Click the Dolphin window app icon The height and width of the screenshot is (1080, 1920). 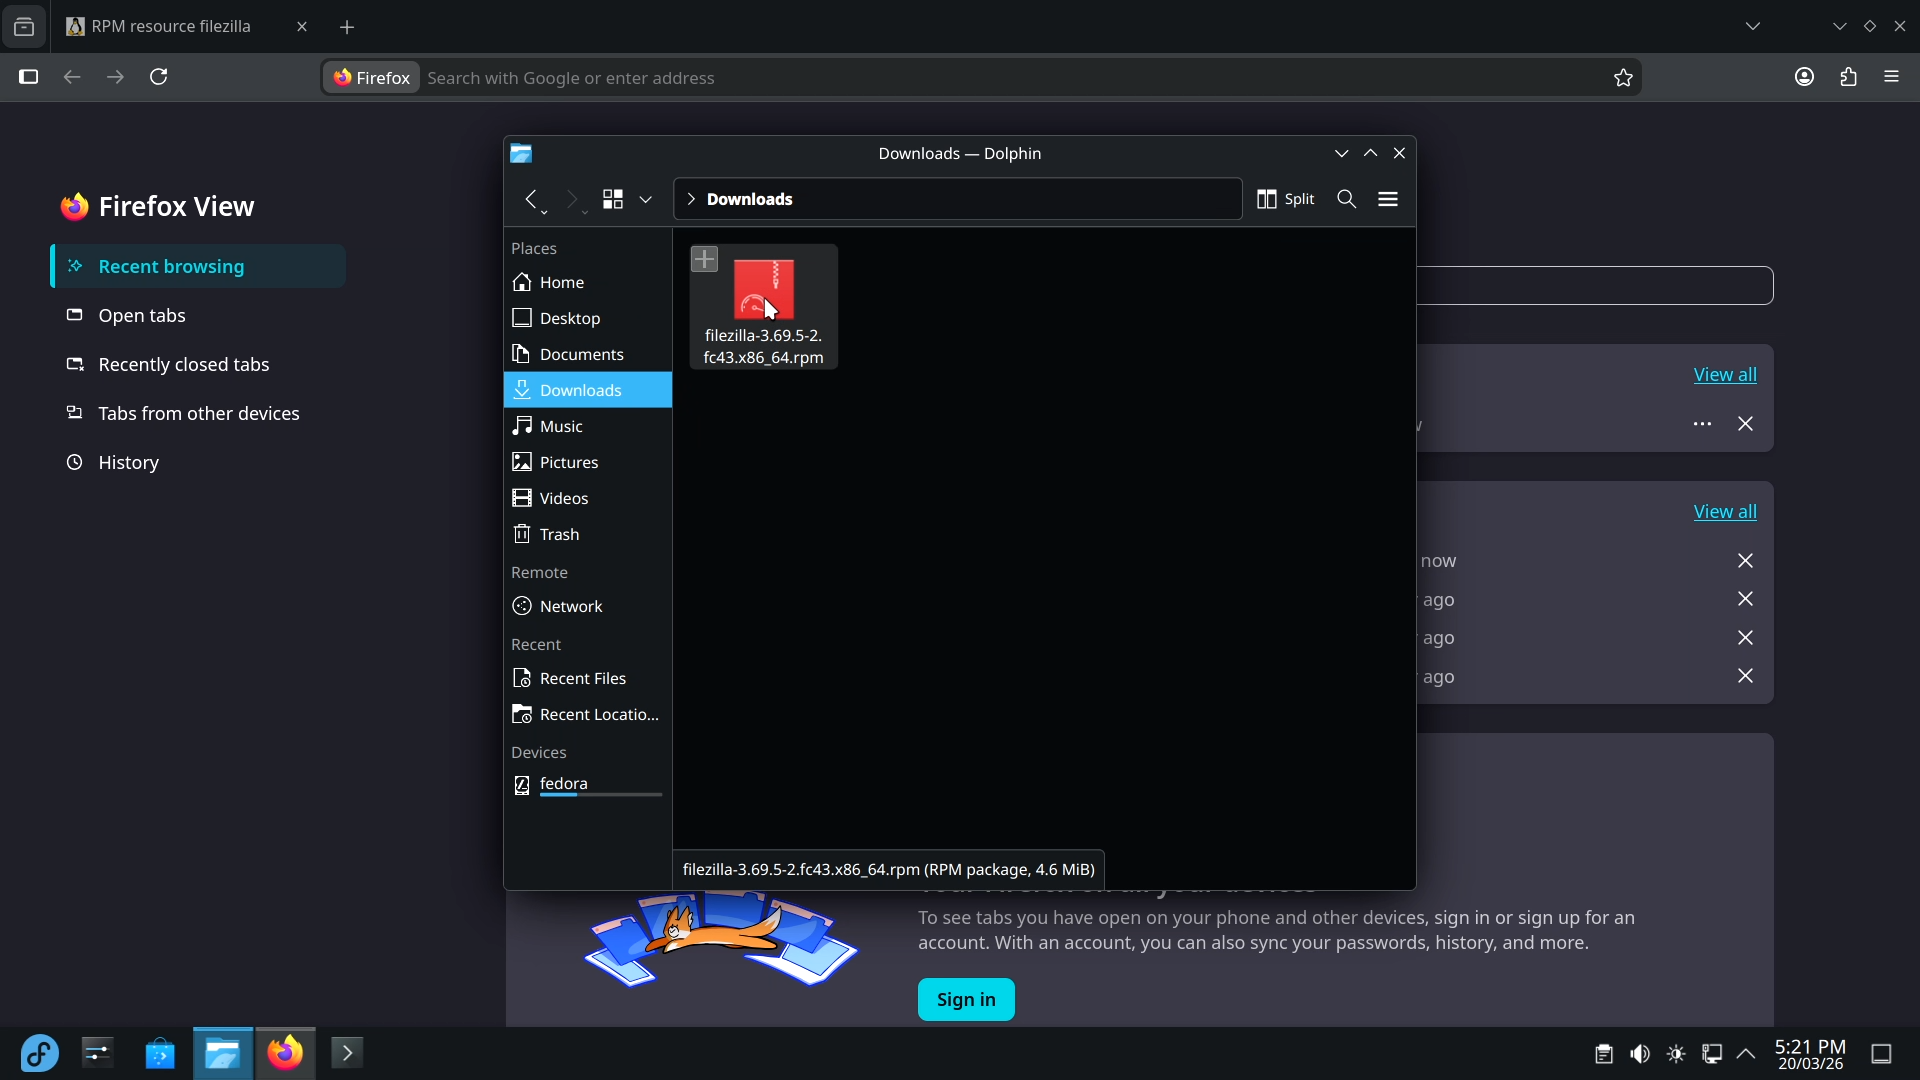pos(521,153)
